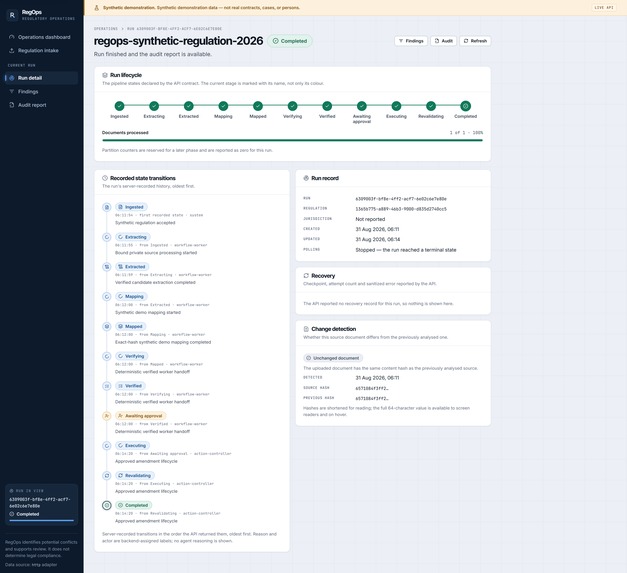
Task: Click the previous hash value
Action: (x=372, y=398)
